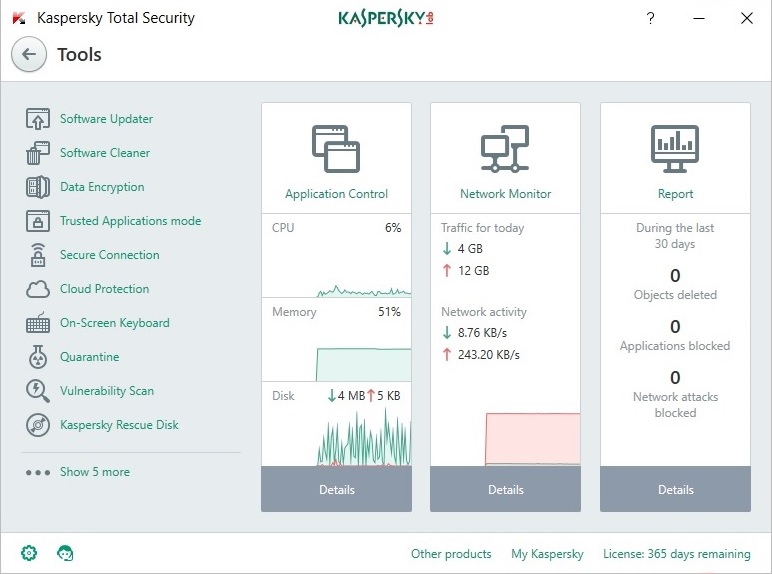Screen dimensions: 772x574
Task: Open Secure Connection link
Action: coord(110,255)
